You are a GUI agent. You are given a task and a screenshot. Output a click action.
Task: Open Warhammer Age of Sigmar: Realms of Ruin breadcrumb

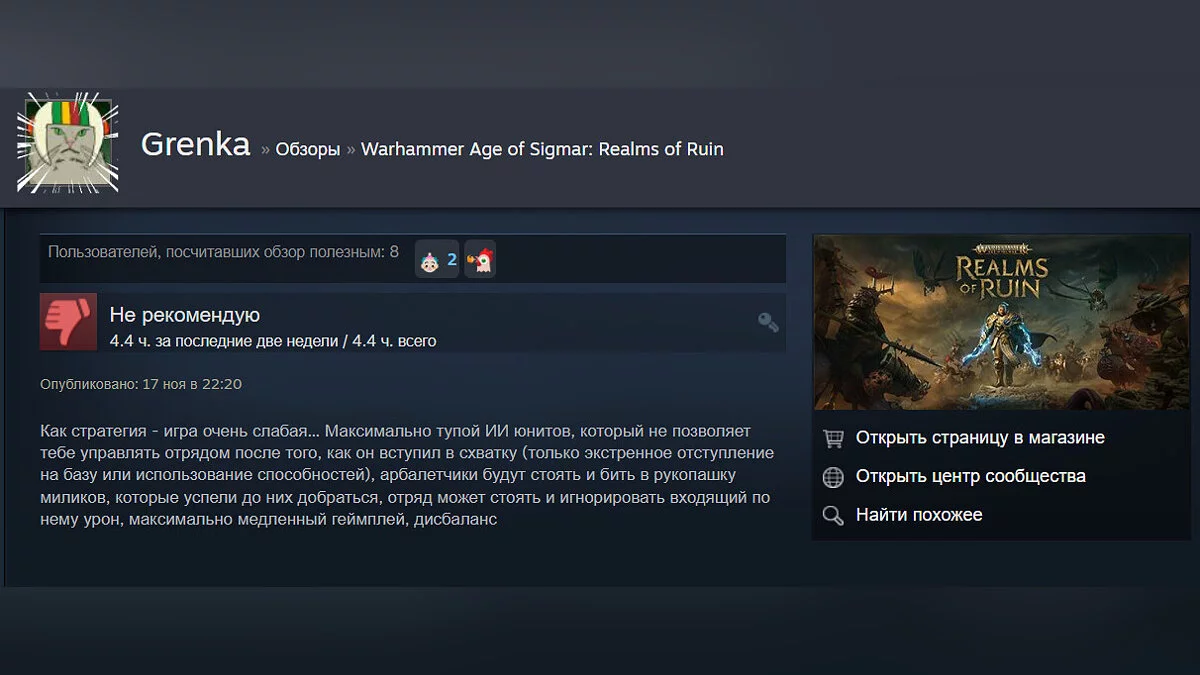pyautogui.click(x=542, y=149)
